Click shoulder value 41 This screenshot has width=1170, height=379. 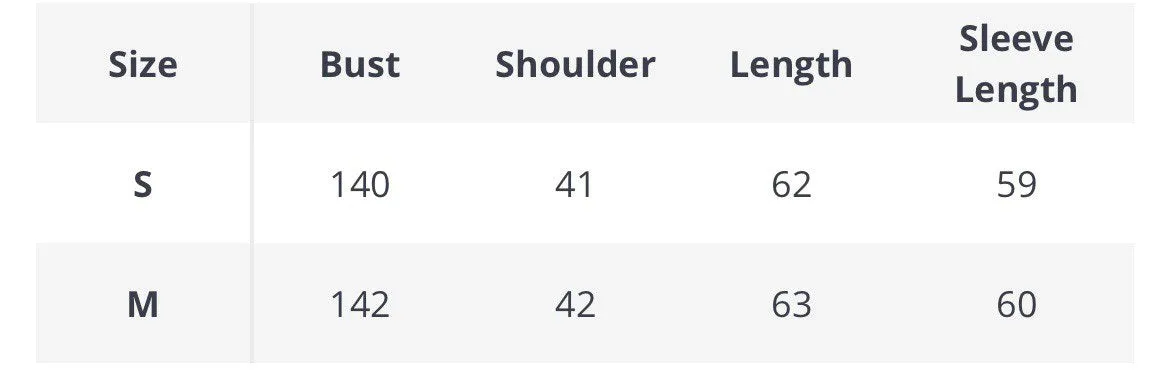tap(575, 184)
